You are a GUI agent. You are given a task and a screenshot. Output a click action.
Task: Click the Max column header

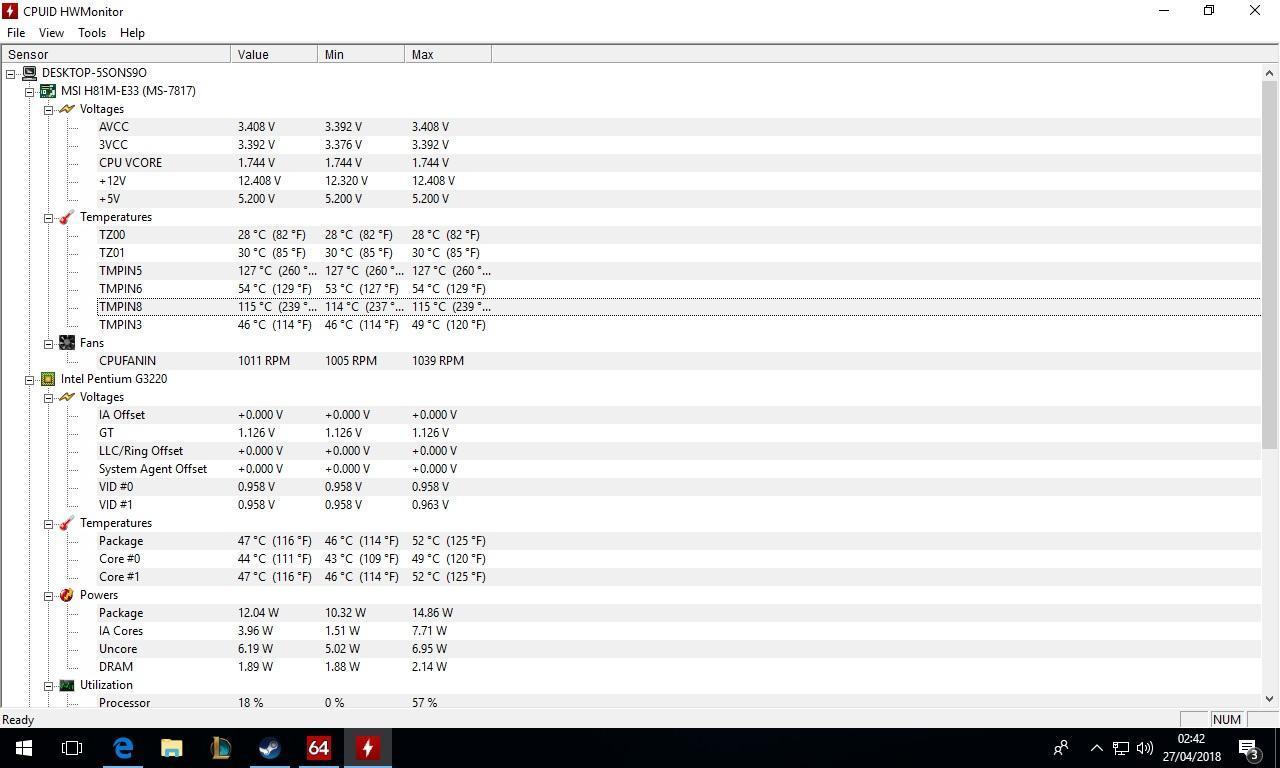(x=448, y=54)
